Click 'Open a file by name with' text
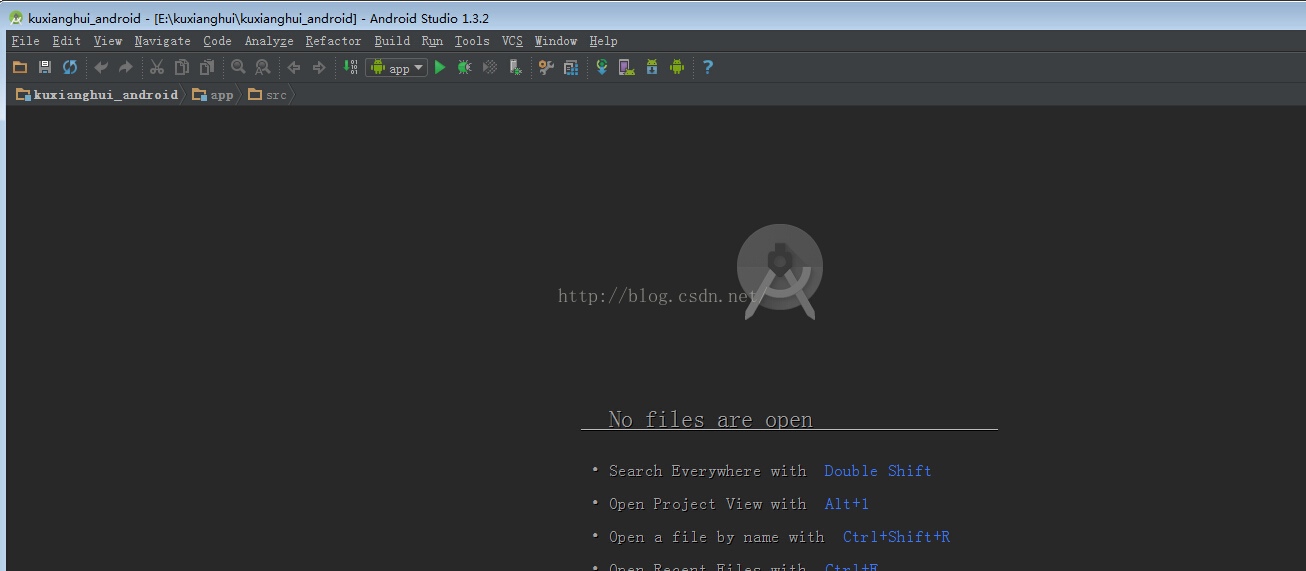Viewport: 1306px width, 571px height. [x=717, y=537]
